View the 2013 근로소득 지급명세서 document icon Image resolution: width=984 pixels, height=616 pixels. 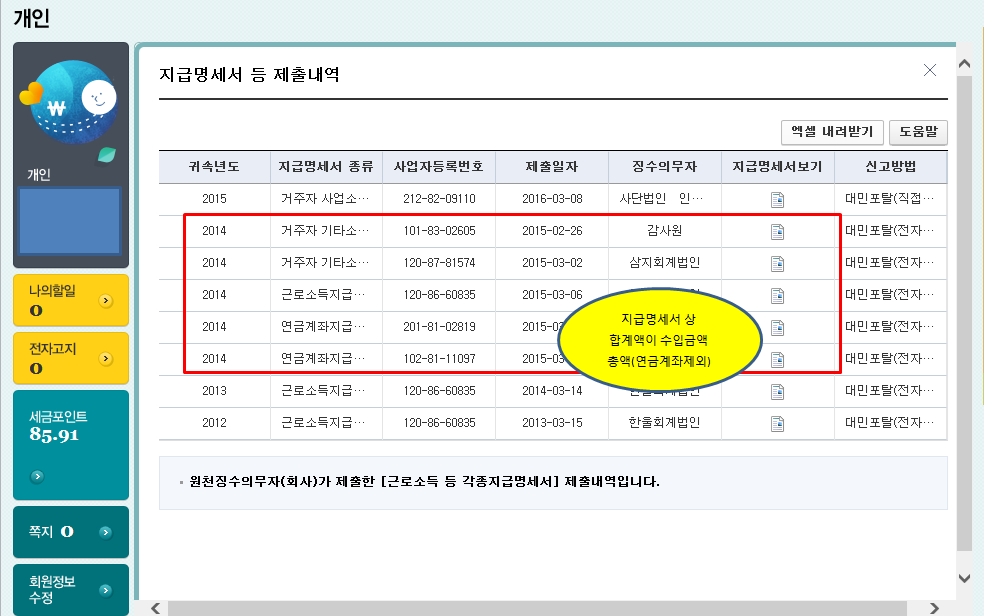point(777,391)
